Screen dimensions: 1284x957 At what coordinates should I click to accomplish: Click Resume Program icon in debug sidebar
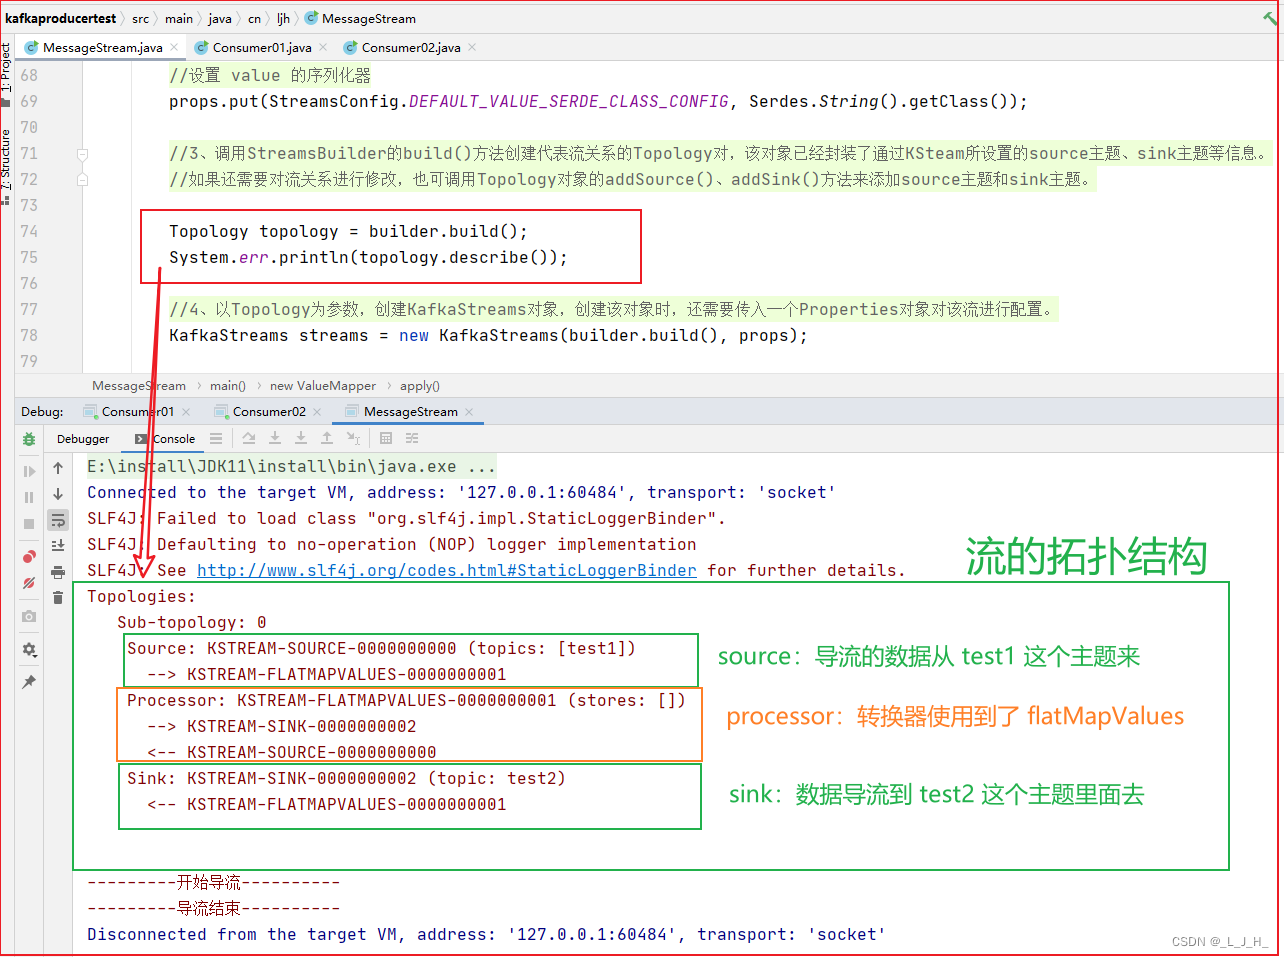tap(29, 471)
